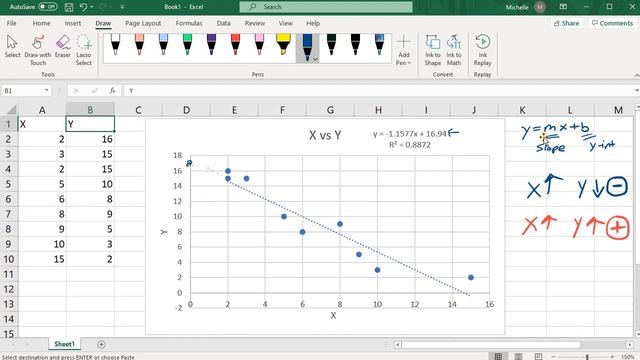Customize Quick Access Toolbar dropdown
640x360 pixels.
tap(122, 7)
